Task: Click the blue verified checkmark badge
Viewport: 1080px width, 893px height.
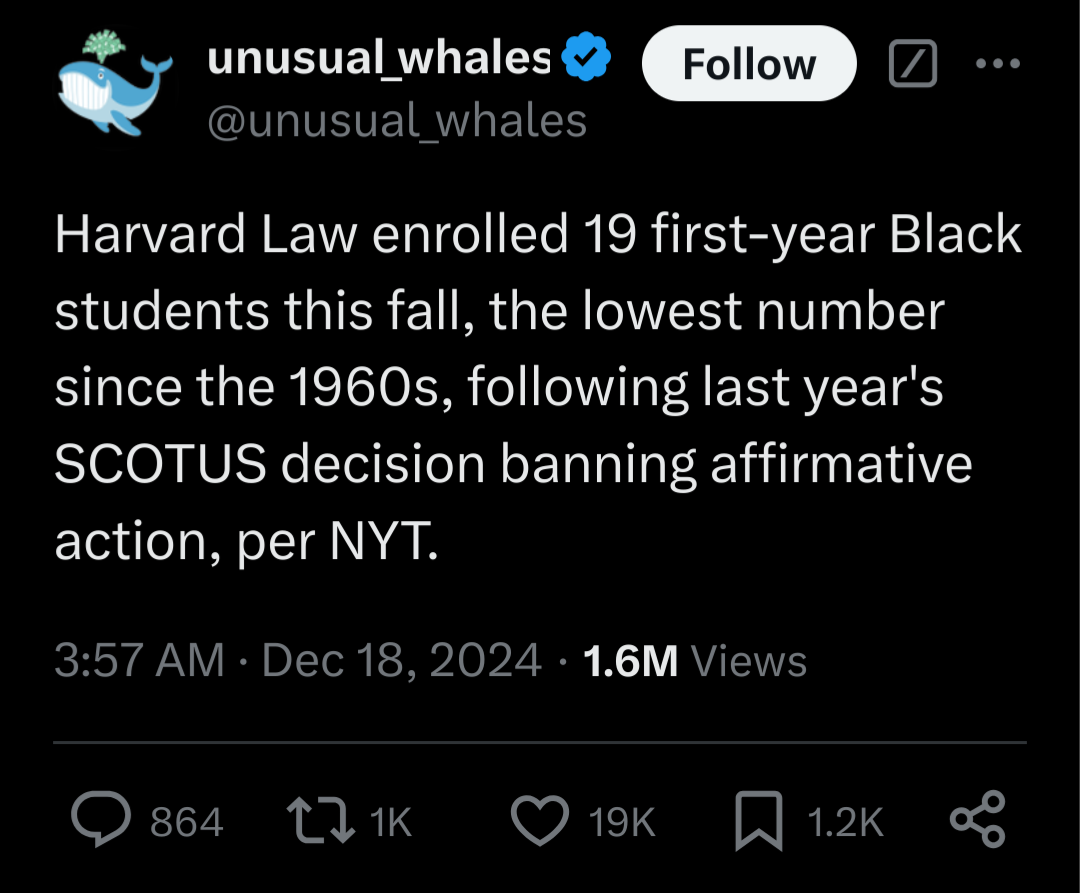Action: tap(588, 60)
